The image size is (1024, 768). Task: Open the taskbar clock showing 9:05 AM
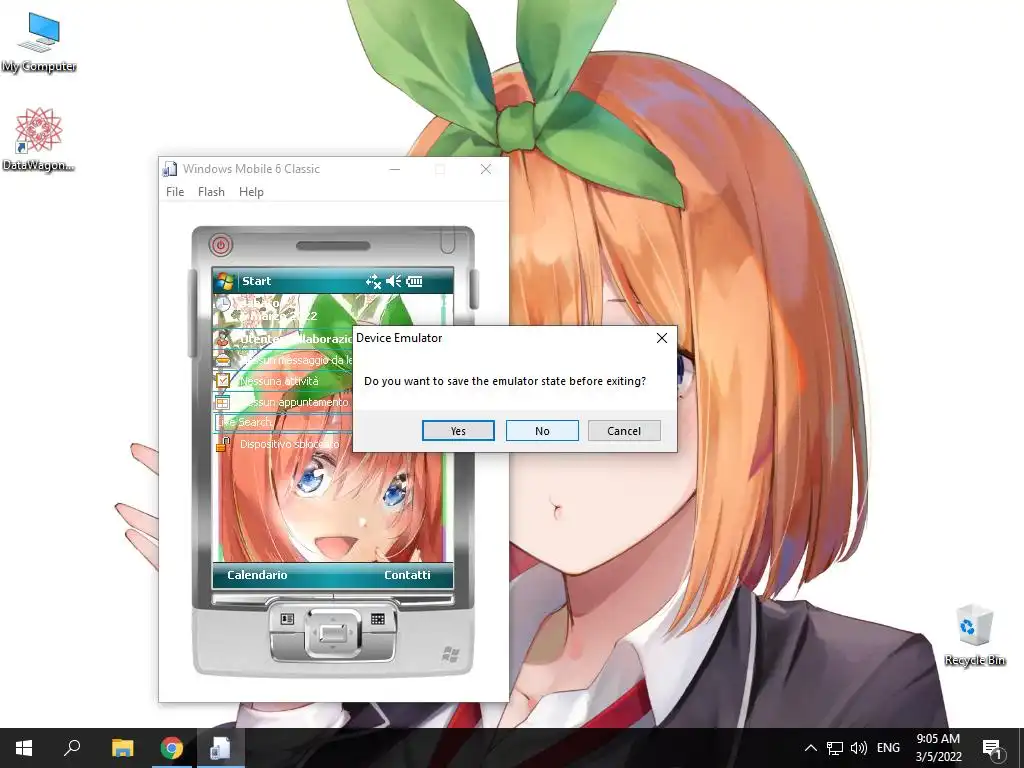(x=938, y=748)
